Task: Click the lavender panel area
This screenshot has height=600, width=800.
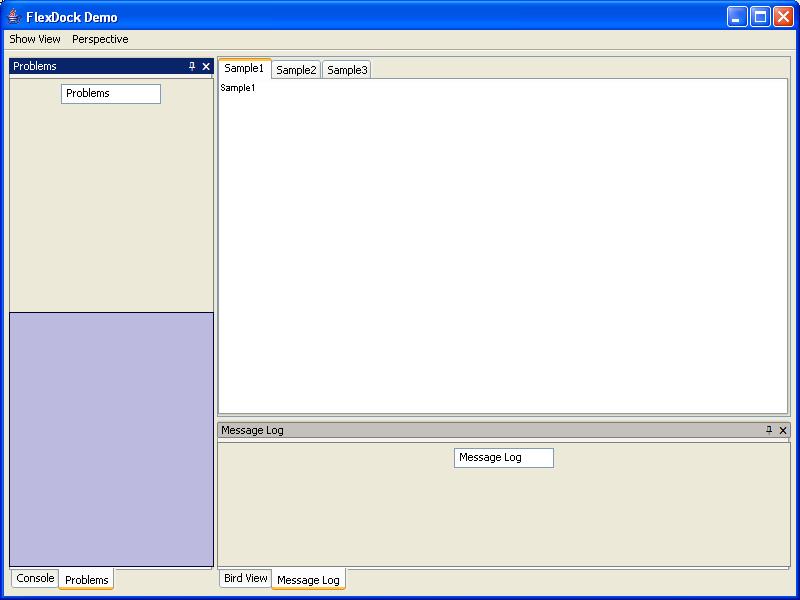Action: click(111, 439)
